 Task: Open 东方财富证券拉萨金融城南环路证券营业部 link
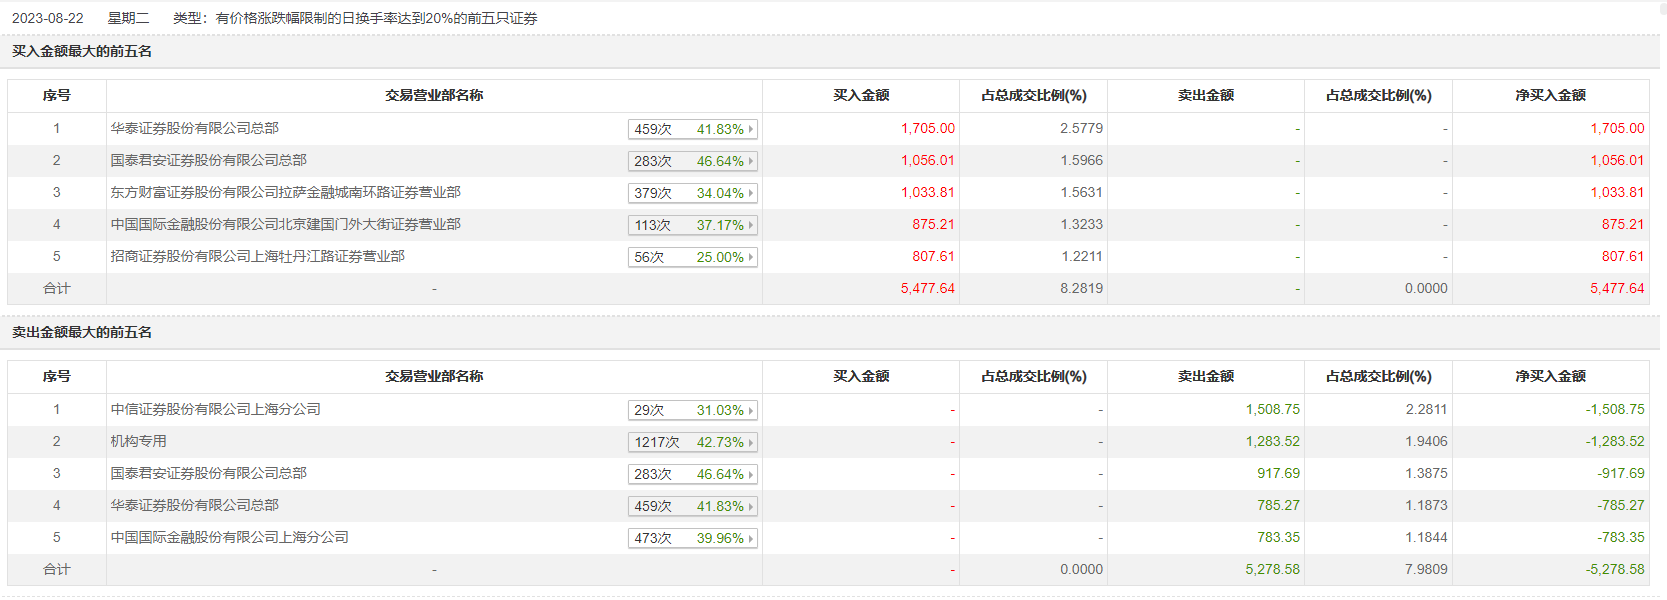[285, 192]
